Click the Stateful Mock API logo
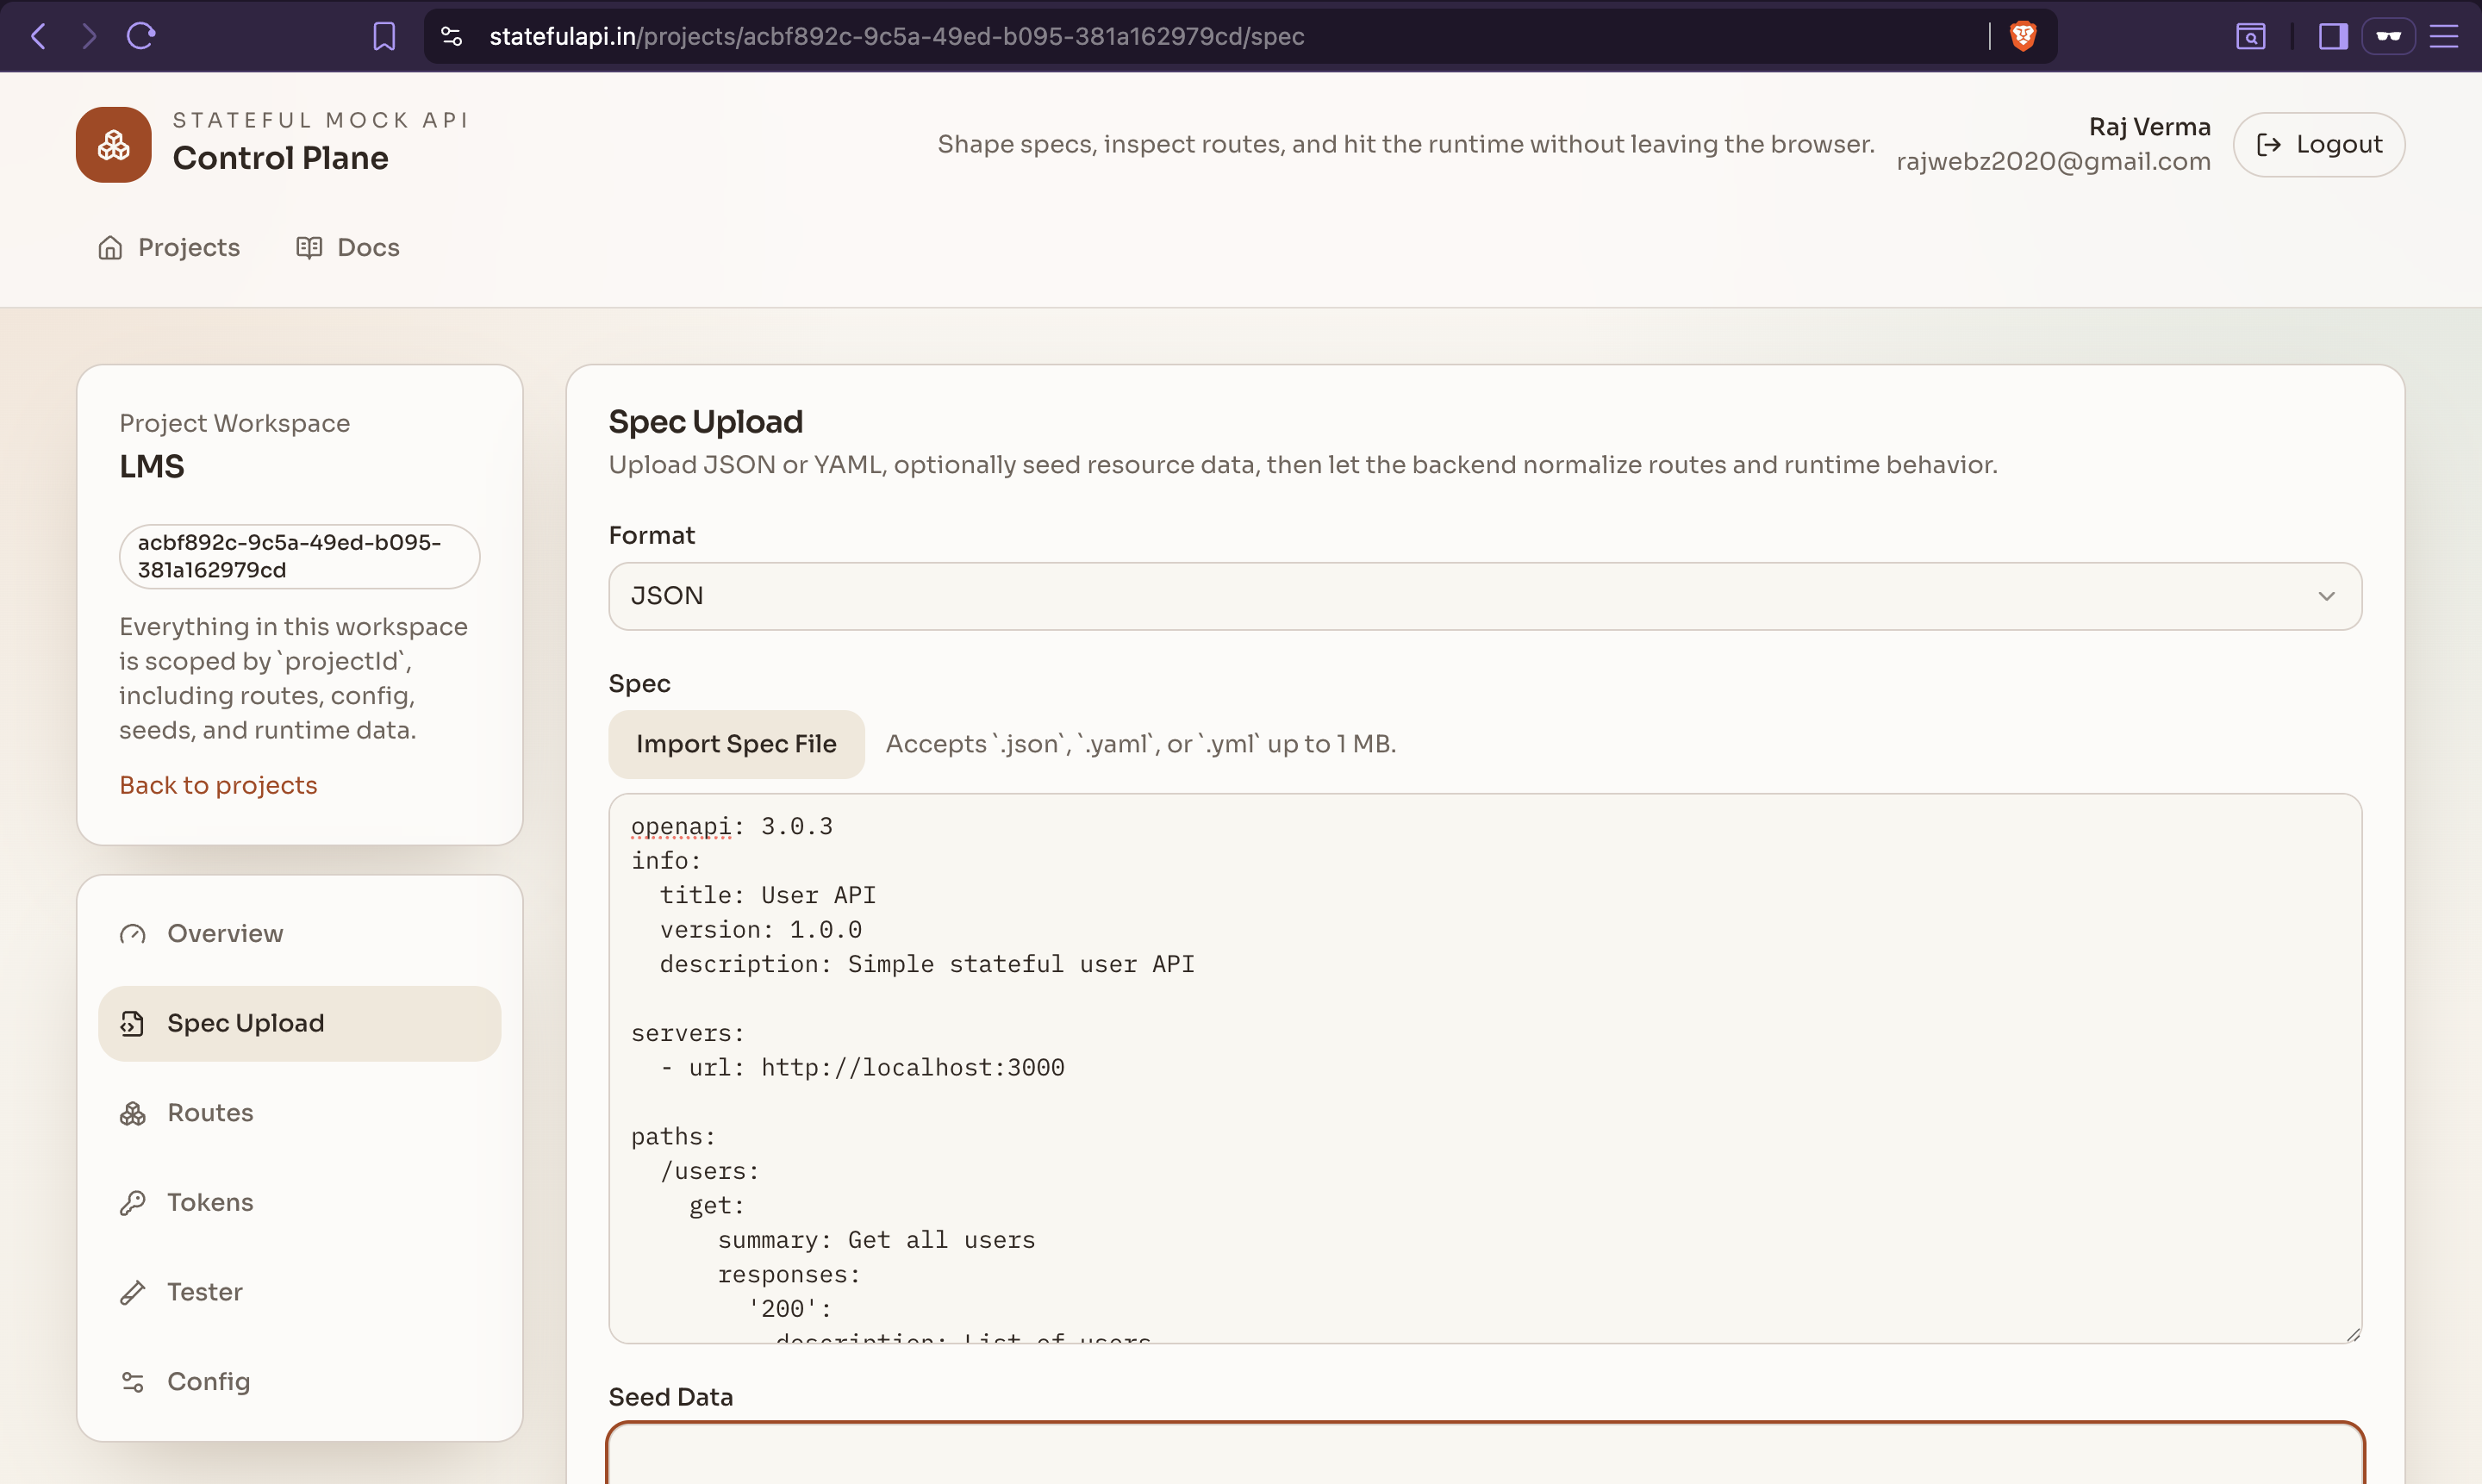 coord(112,144)
